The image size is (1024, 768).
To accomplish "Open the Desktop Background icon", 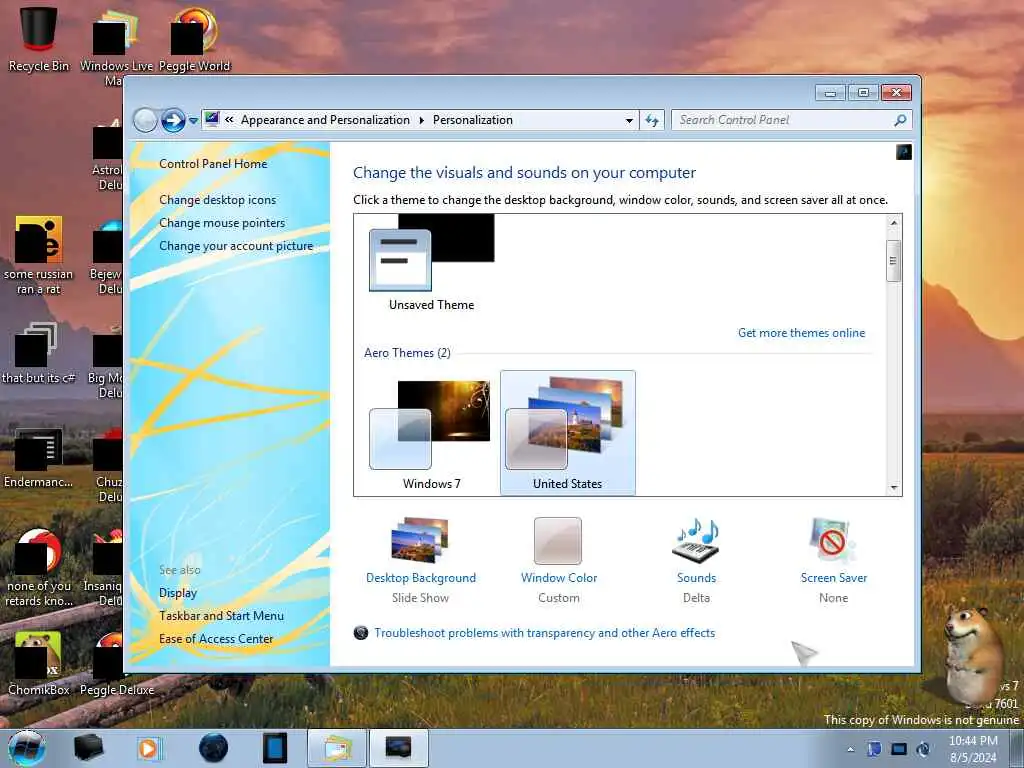I will coord(420,540).
